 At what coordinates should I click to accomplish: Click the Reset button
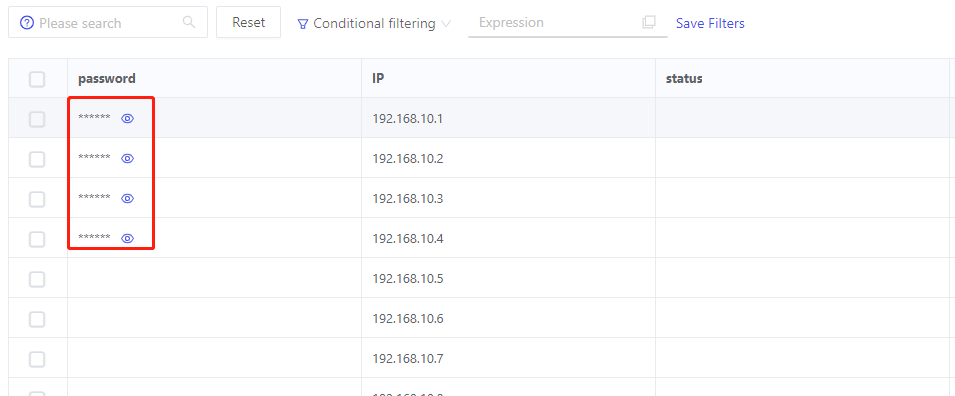click(248, 23)
